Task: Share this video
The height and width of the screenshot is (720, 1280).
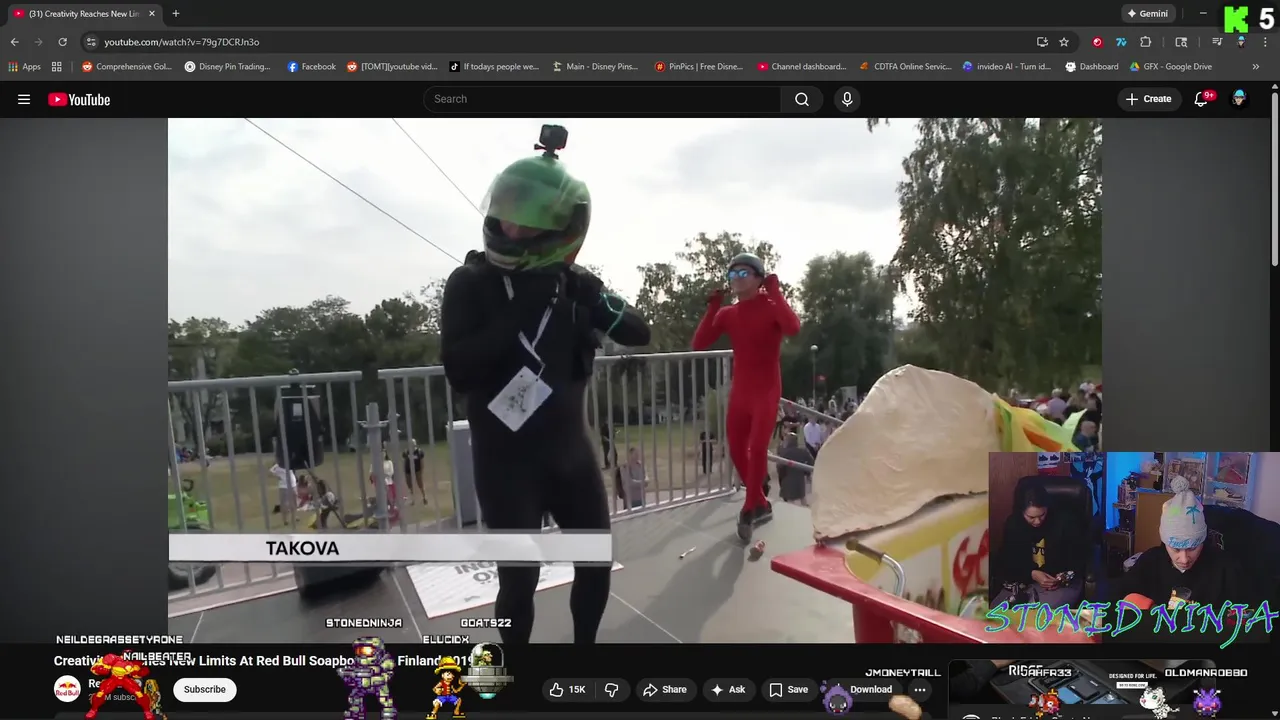Action: click(665, 689)
